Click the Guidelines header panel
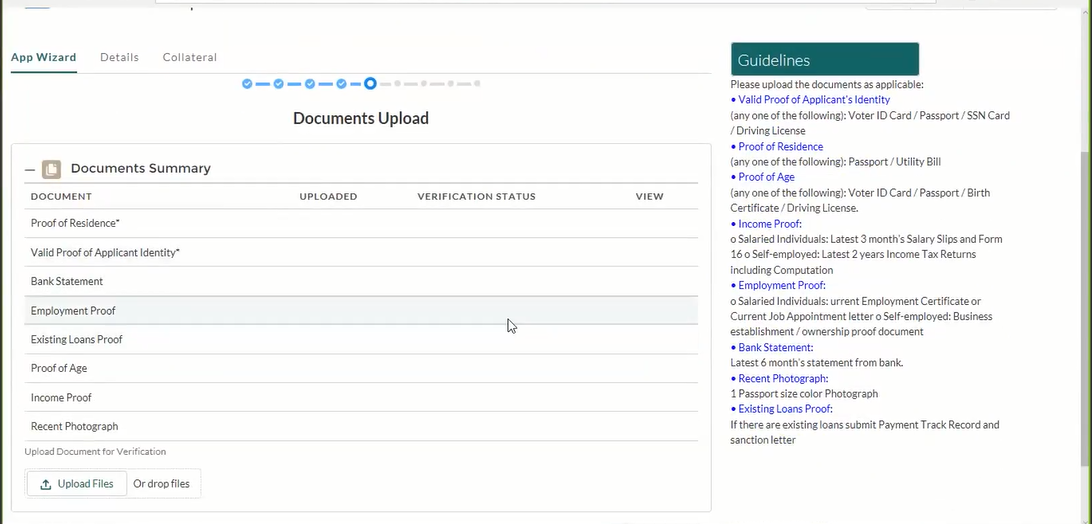 point(825,59)
